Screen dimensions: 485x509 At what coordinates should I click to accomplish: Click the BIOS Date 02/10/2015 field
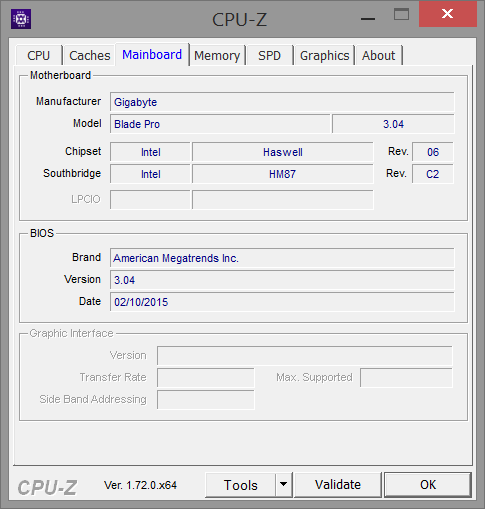pyautogui.click(x=282, y=302)
